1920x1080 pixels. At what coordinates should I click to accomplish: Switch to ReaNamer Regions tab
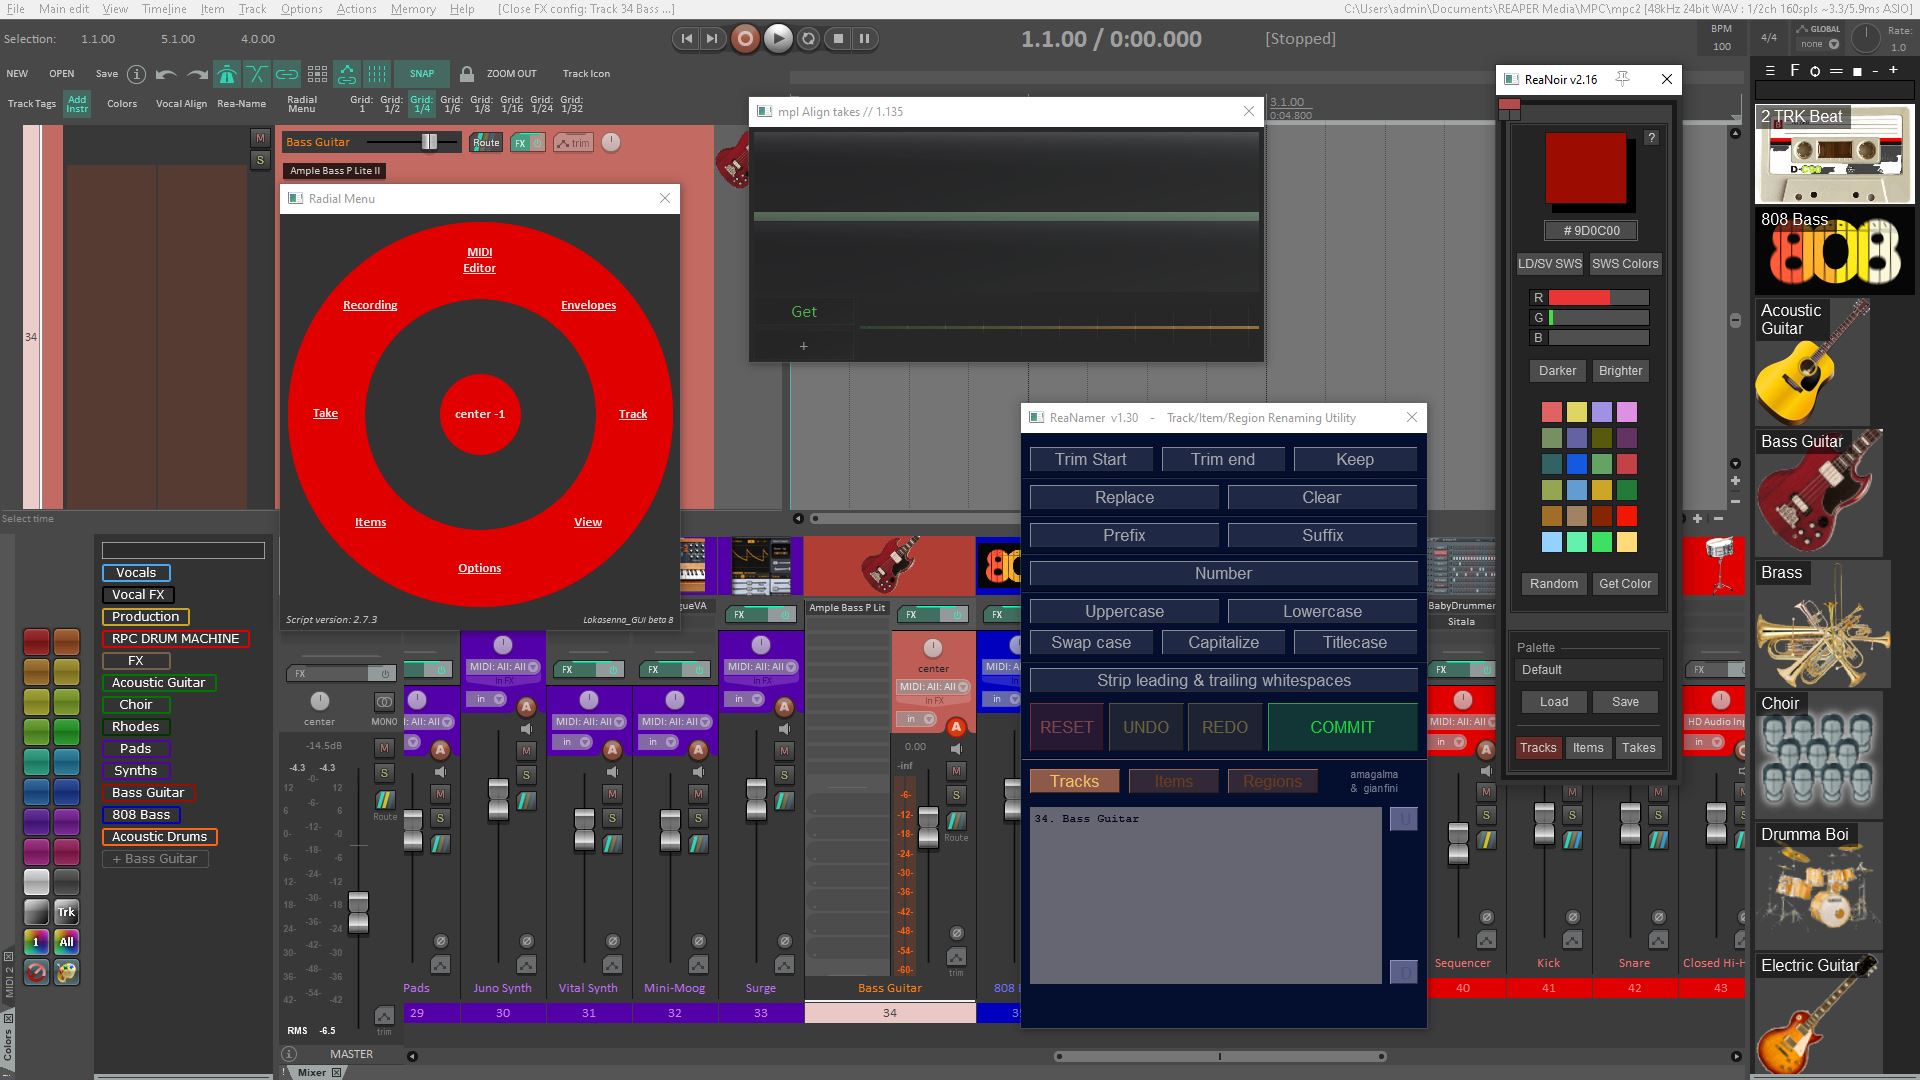[x=1272, y=782]
